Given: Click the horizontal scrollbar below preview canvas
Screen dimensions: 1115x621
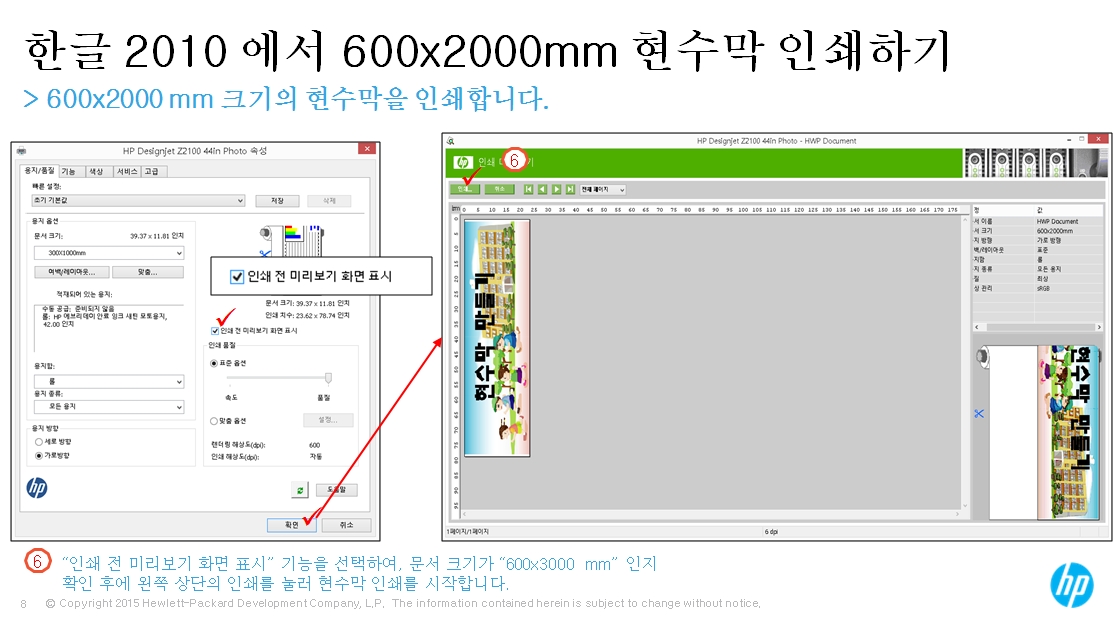Looking at the screenshot, I should coord(711,514).
